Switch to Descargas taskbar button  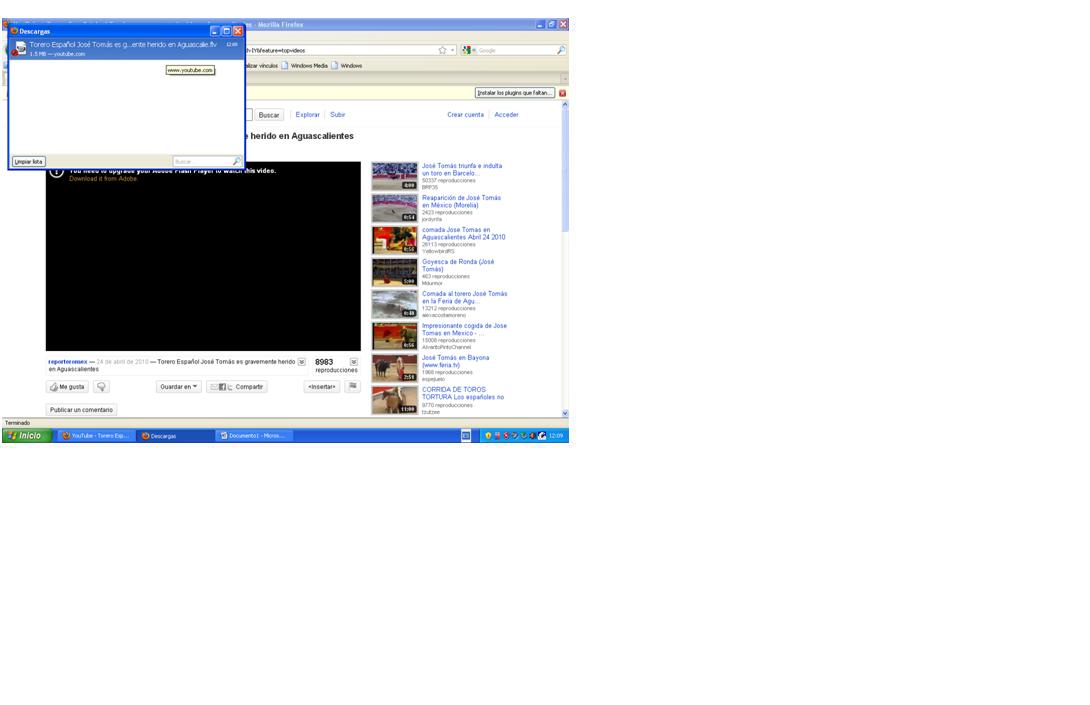click(x=174, y=436)
